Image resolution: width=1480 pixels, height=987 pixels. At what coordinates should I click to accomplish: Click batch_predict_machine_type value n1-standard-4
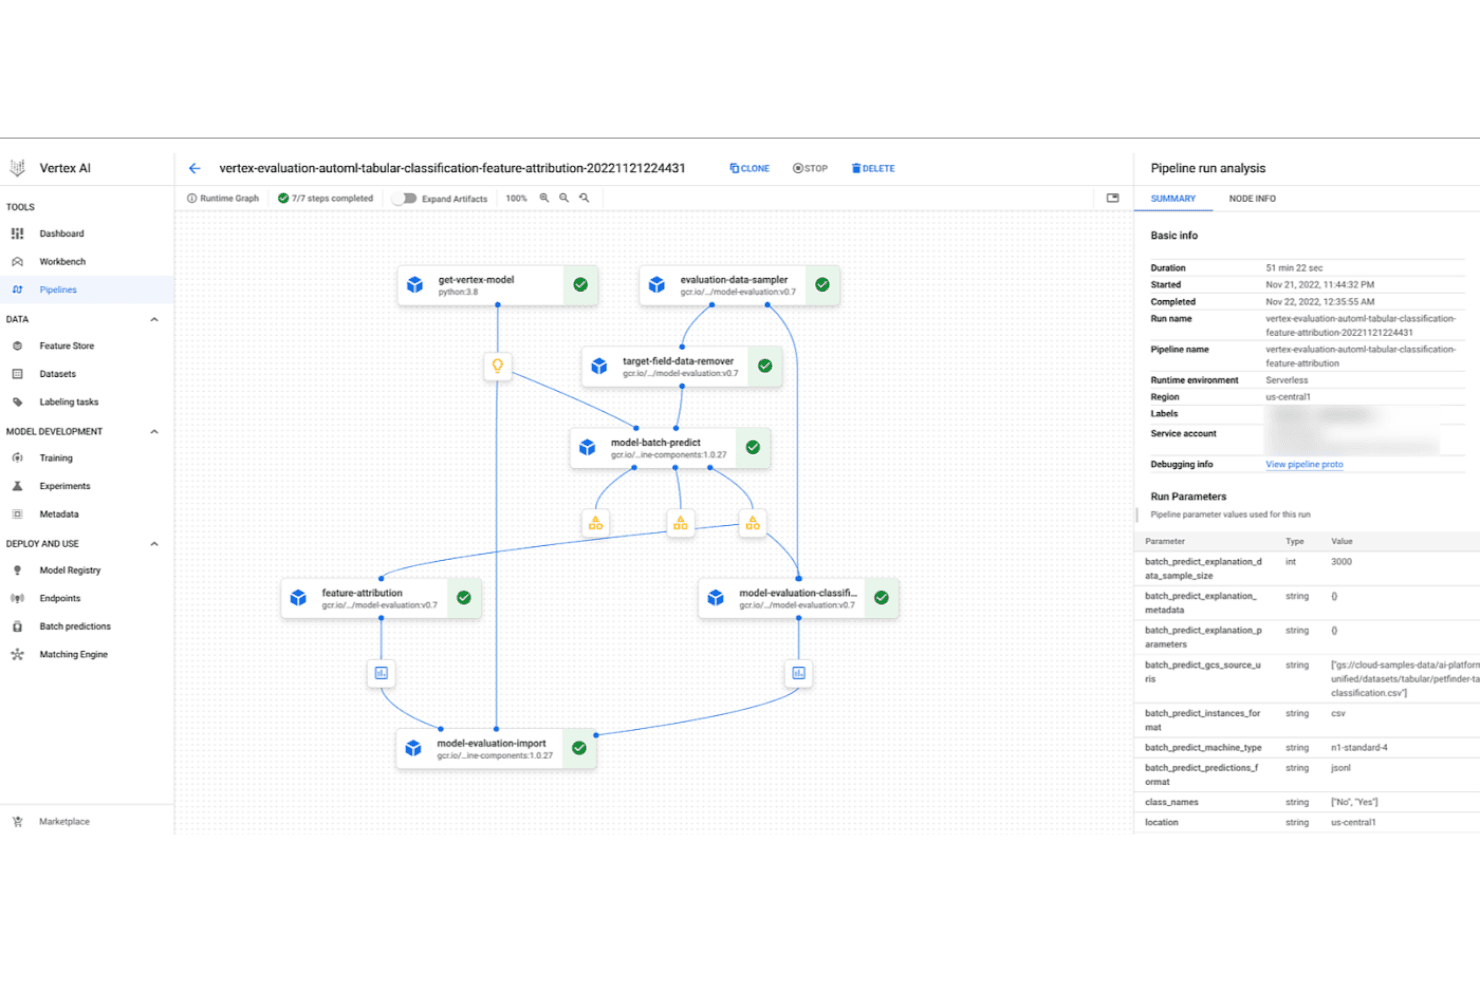[x=1359, y=747]
